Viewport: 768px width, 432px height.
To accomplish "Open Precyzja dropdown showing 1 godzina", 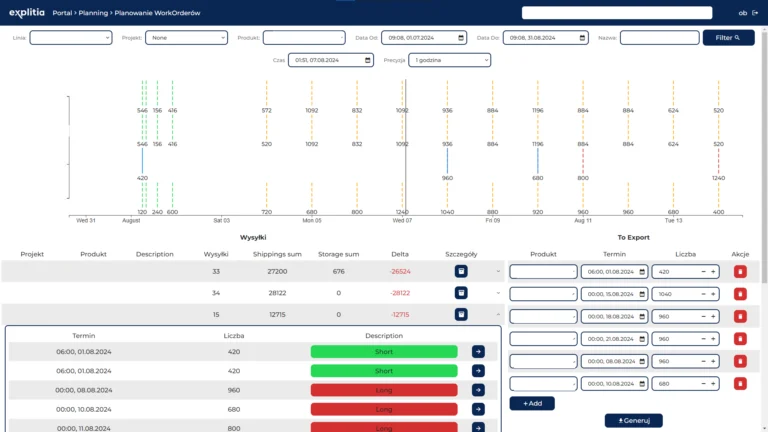I will (x=449, y=60).
